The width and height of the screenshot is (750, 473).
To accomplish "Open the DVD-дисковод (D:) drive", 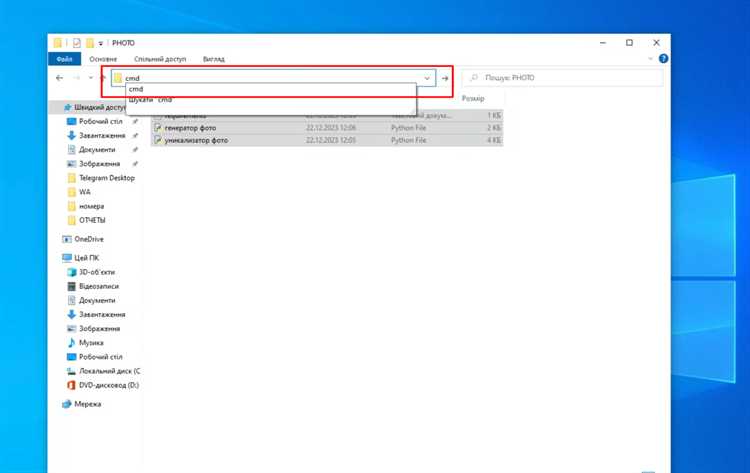I will click(109, 385).
